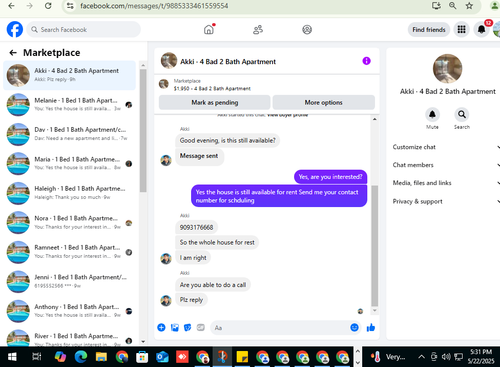The width and height of the screenshot is (500, 367).
Task: Open Ramneet - 1 Bed 1 Bath conversation
Action: [70, 252]
